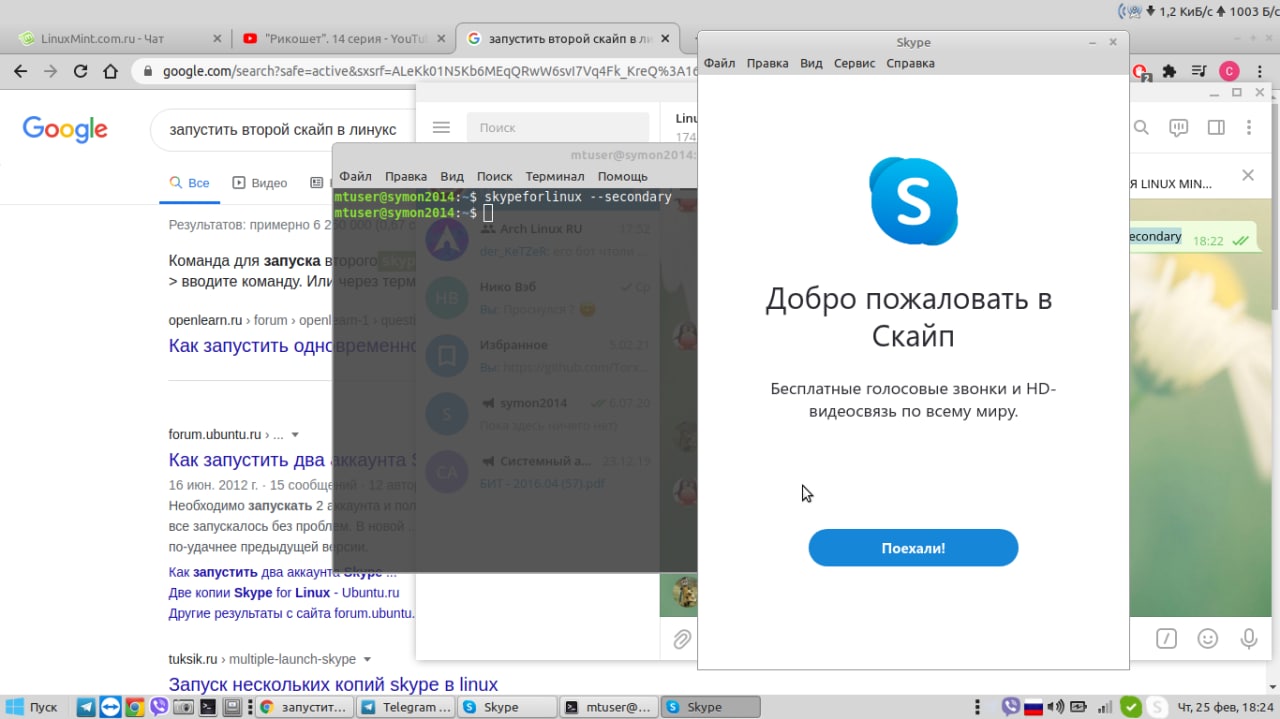Image resolution: width=1280 pixels, height=719 pixels.
Task: Open the Arch Linux RU chat in Telegram
Action: [537, 240]
